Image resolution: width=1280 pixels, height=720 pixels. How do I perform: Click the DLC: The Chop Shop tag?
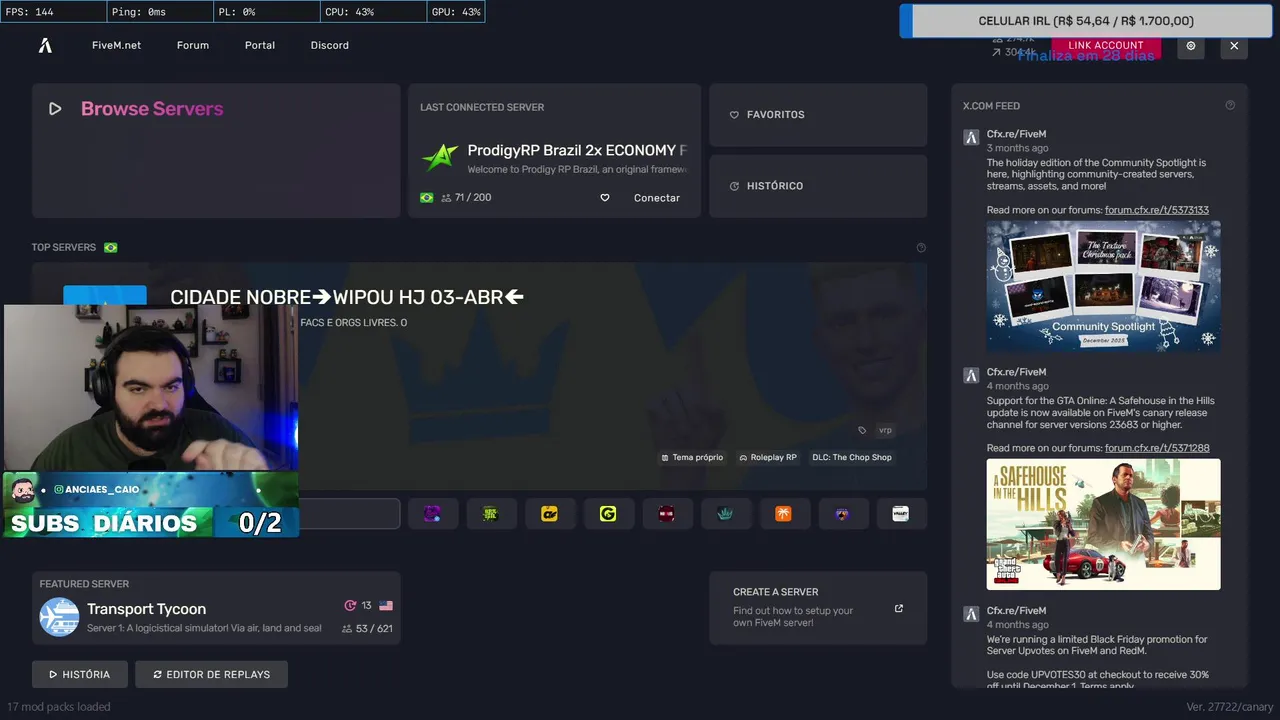852,457
